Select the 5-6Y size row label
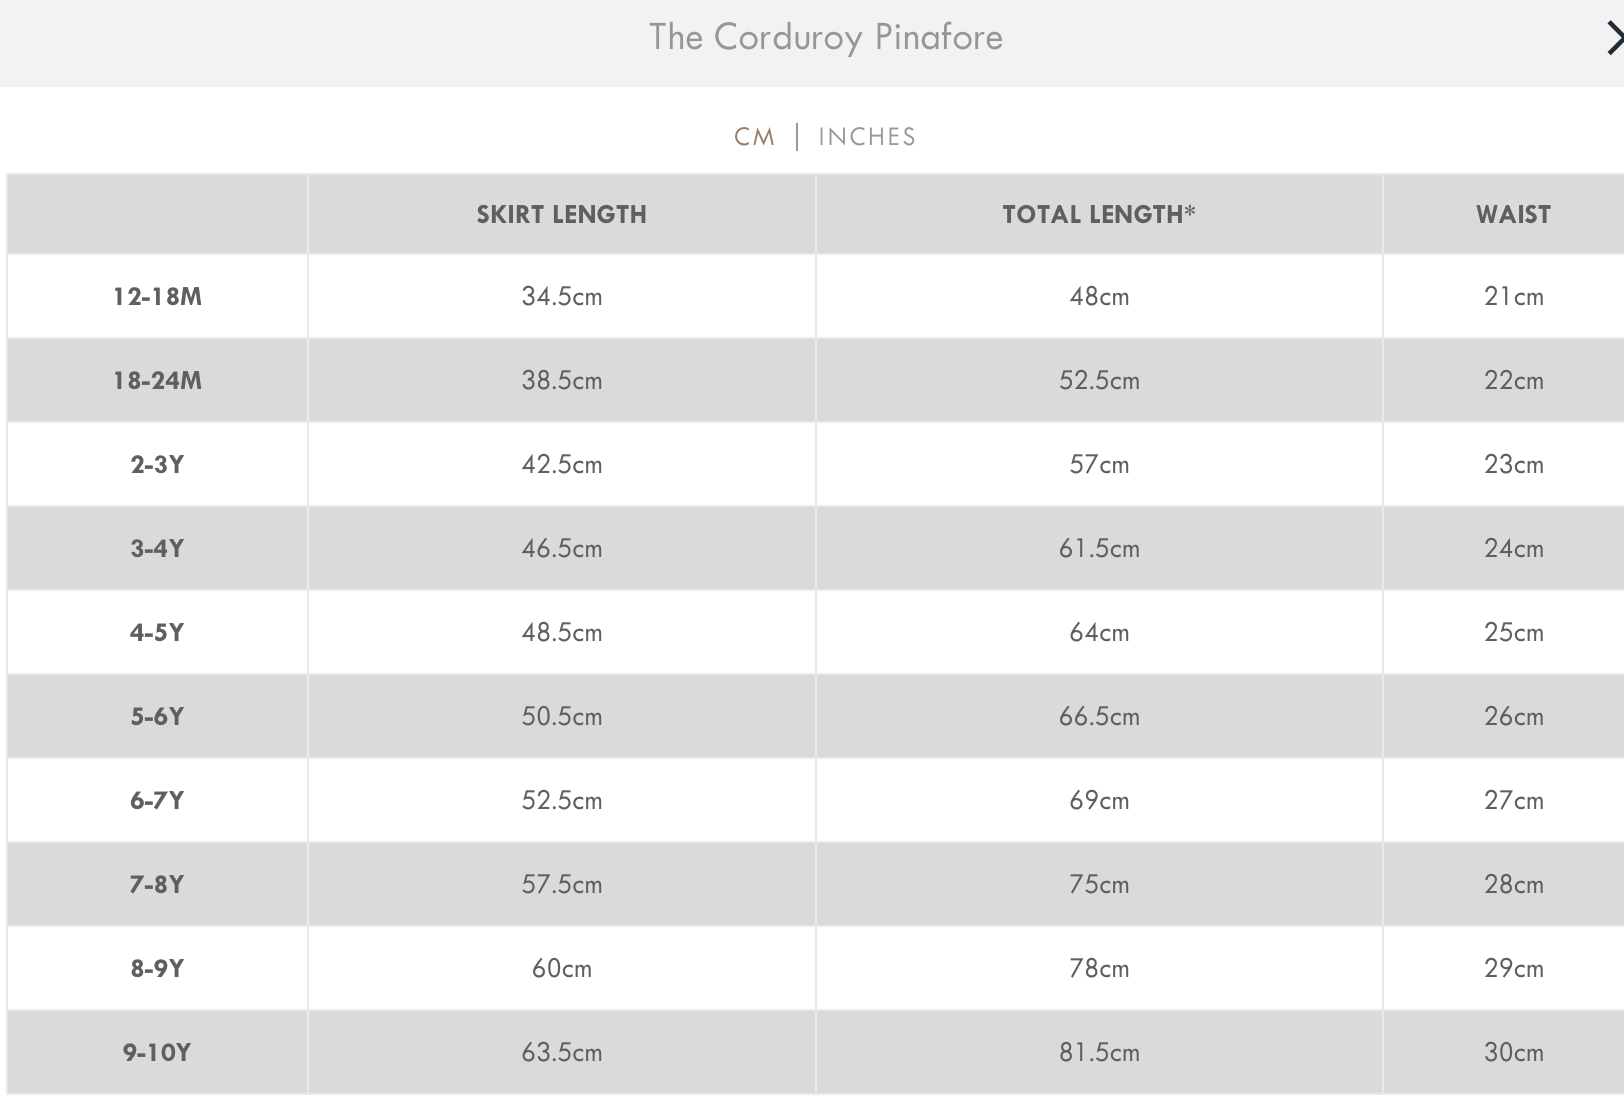This screenshot has width=1624, height=1110. point(157,716)
